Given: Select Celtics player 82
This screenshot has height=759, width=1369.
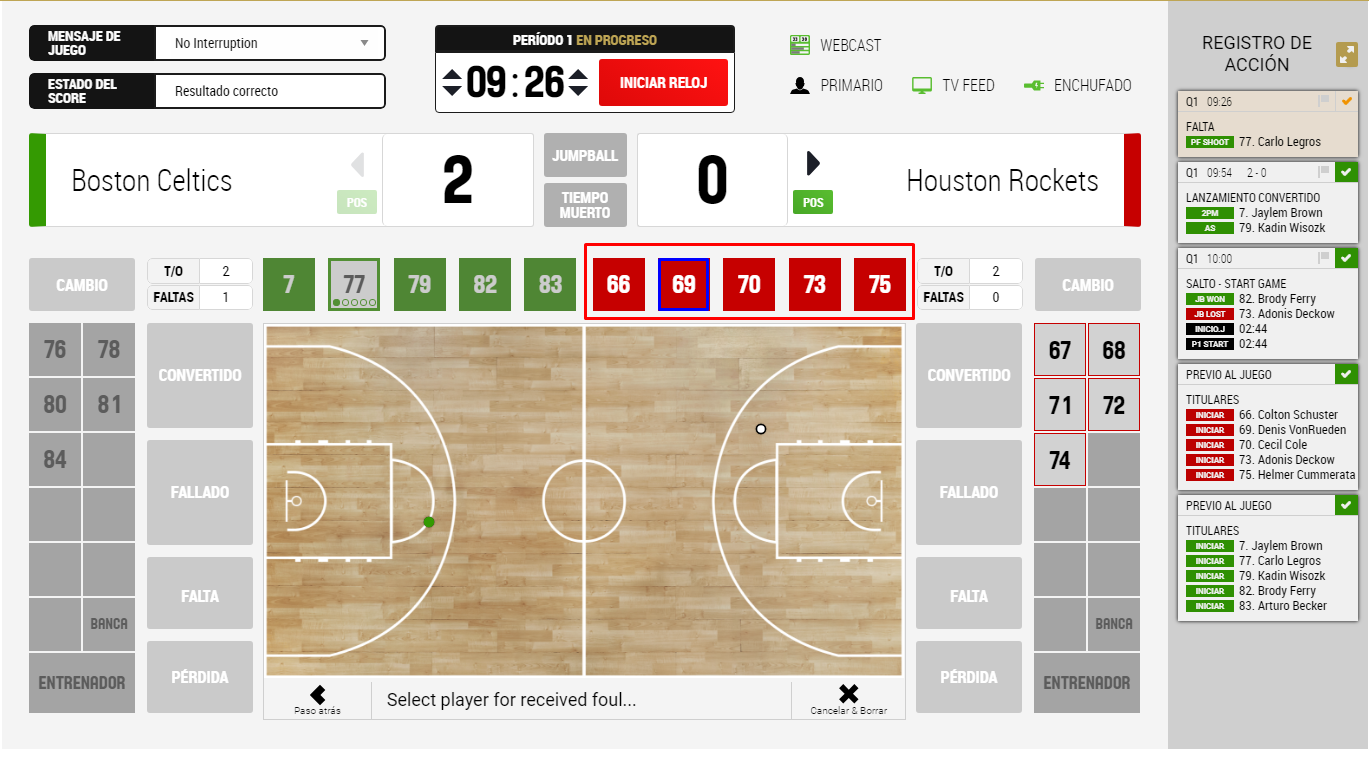Looking at the screenshot, I should coord(485,285).
